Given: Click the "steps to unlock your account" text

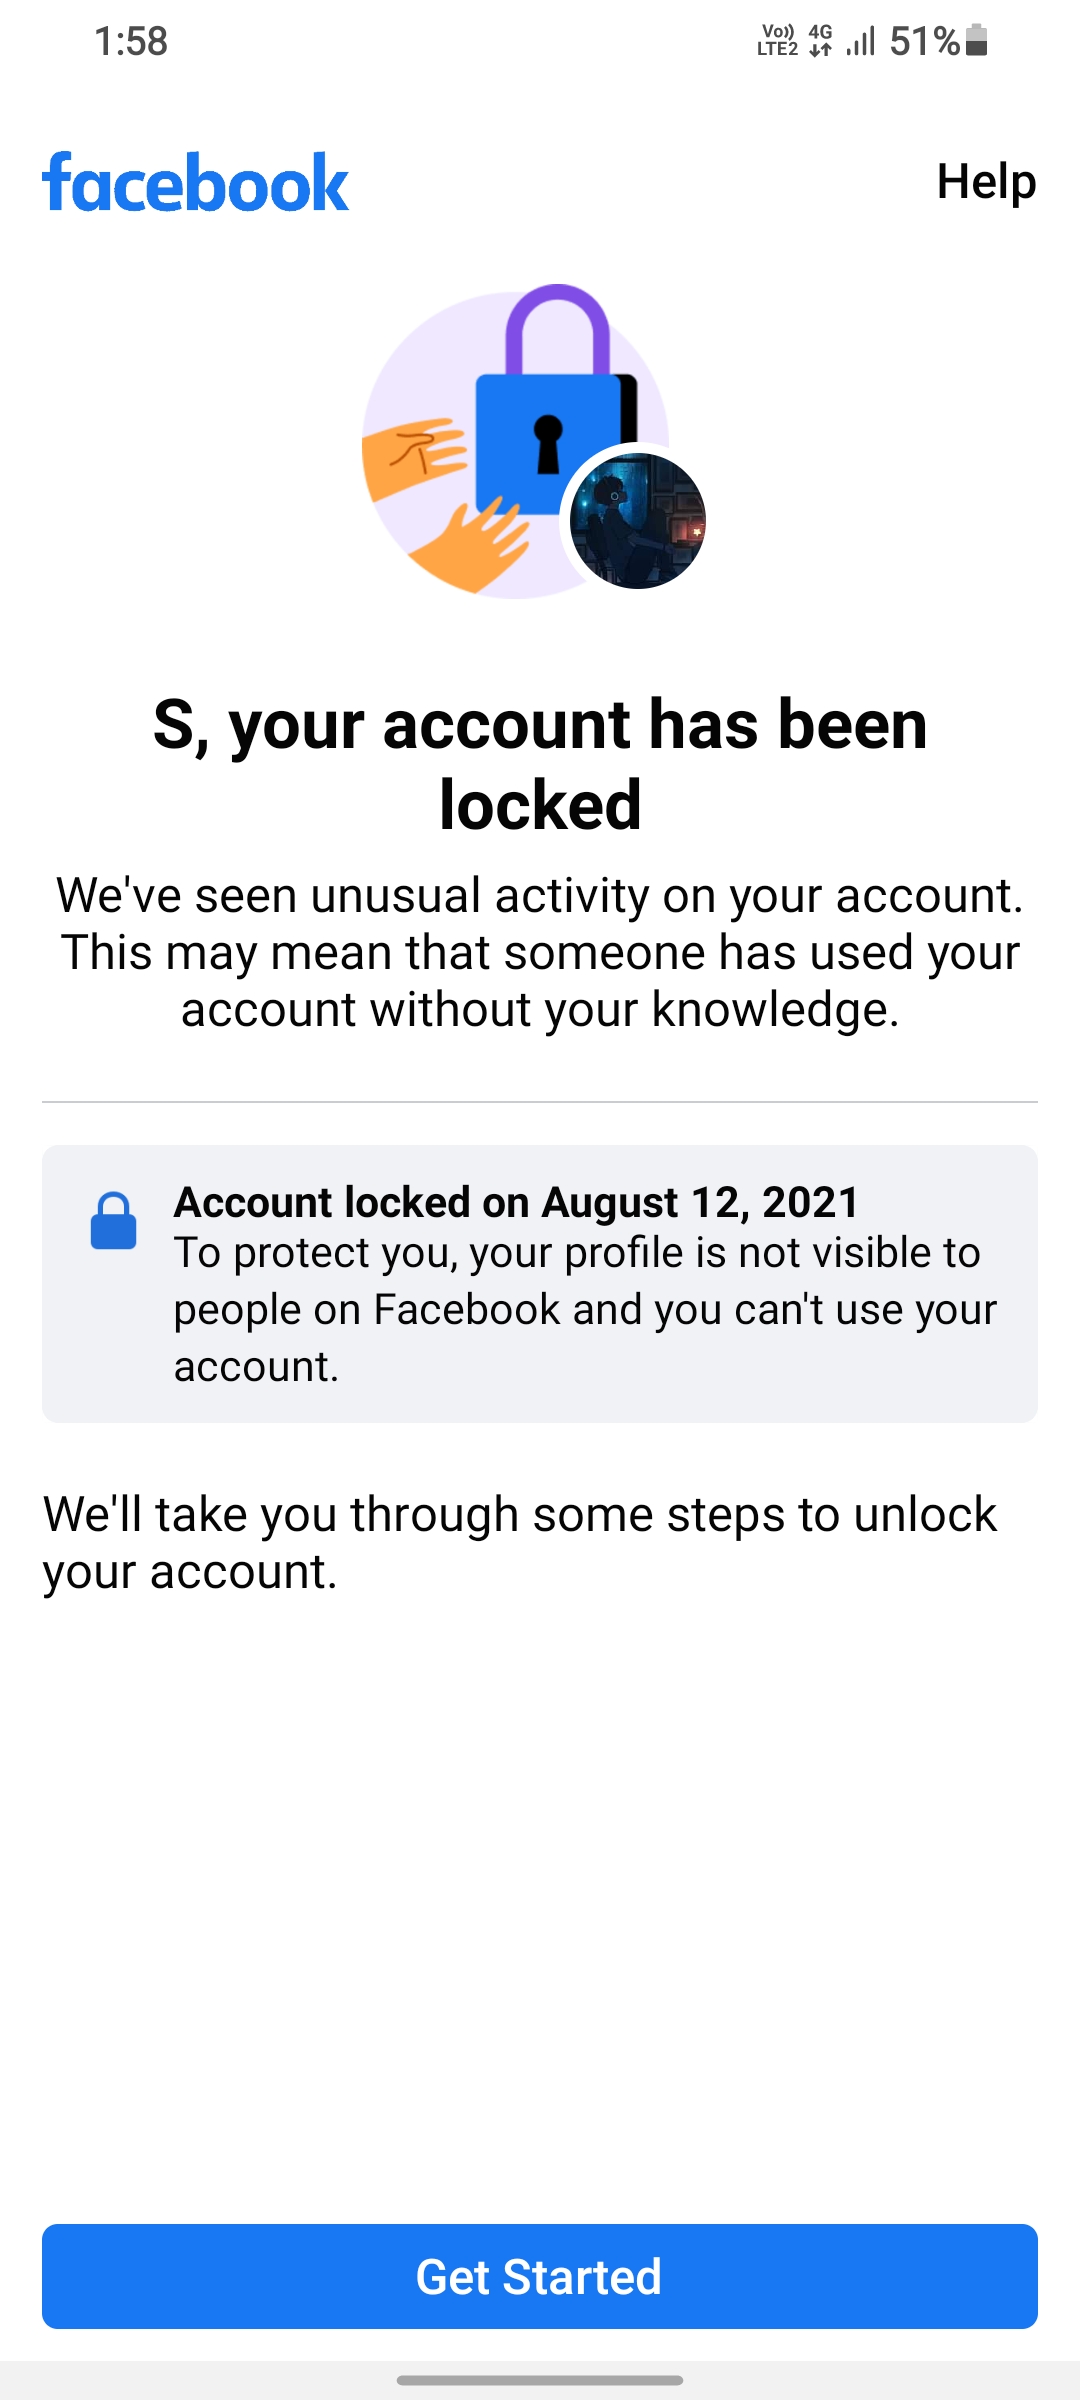Looking at the screenshot, I should pos(520,1543).
